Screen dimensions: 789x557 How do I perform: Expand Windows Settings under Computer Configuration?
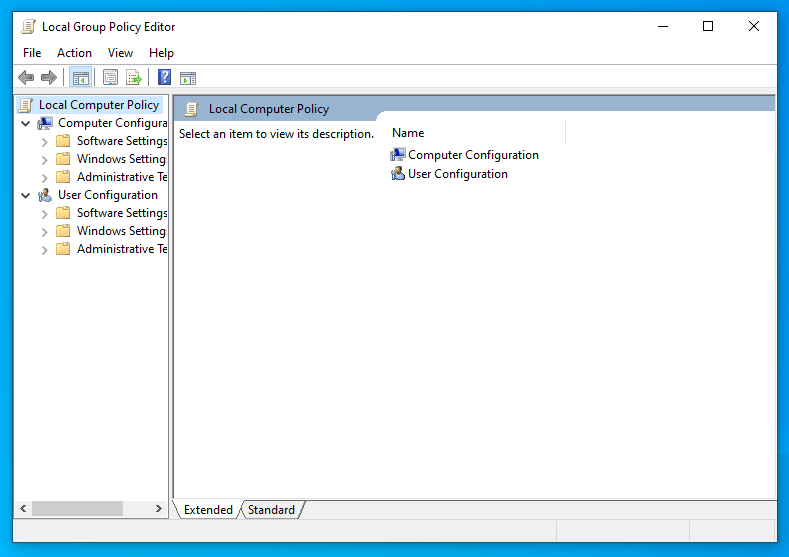(44, 161)
